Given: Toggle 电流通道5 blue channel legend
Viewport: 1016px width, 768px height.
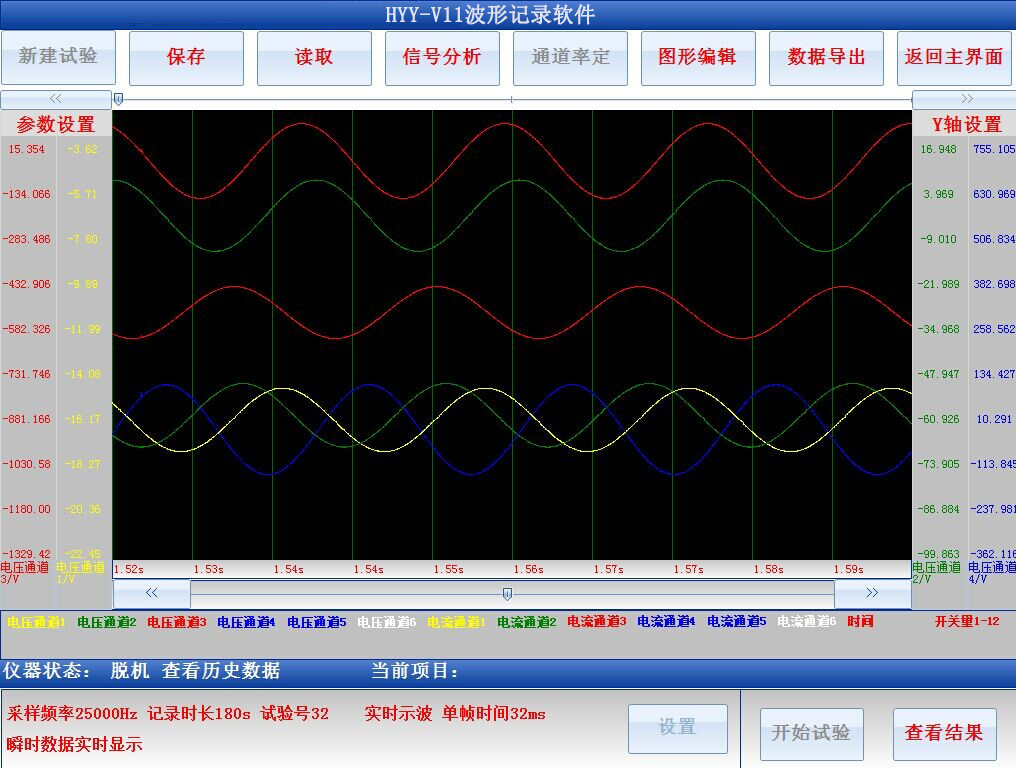Looking at the screenshot, I should pos(736,622).
